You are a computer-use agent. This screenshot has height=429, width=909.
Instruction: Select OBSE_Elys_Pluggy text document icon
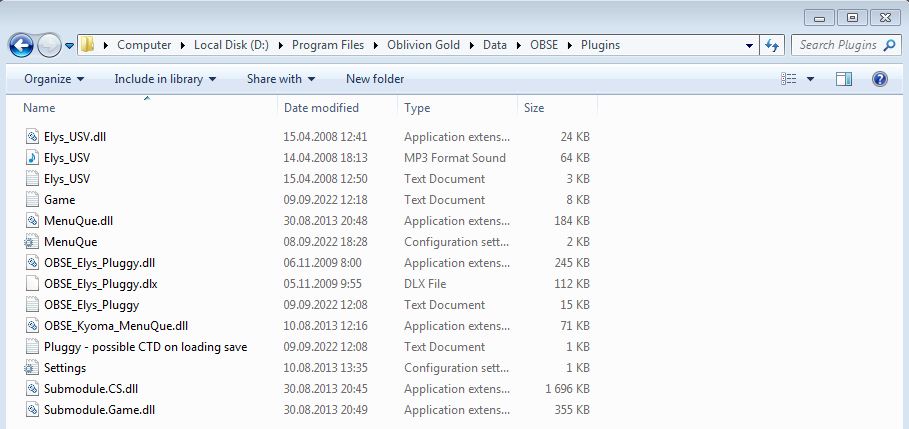pos(32,304)
